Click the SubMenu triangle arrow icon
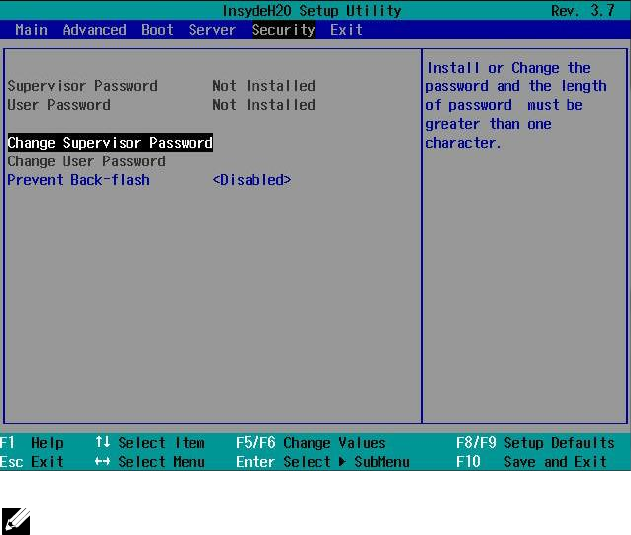Screen dimensions: 631x535 (x=342, y=461)
